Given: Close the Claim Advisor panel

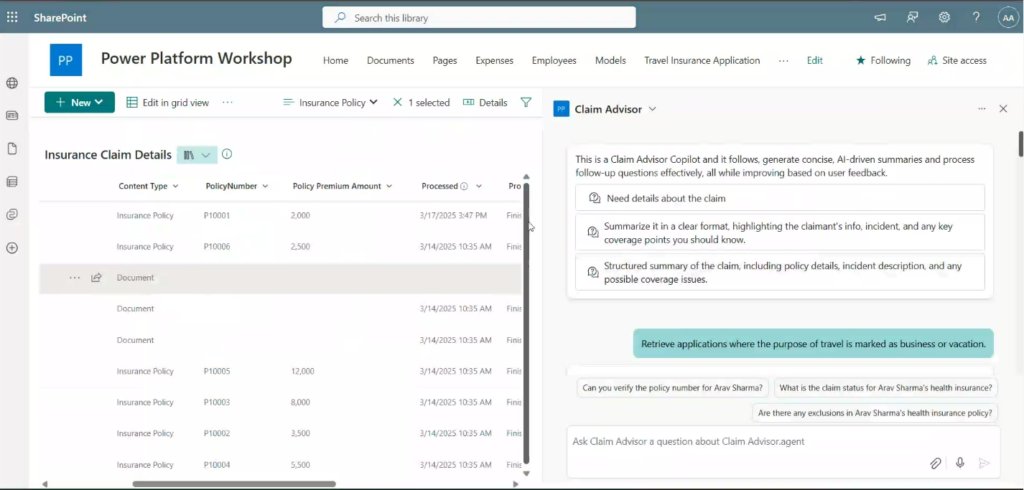Looking at the screenshot, I should pos(1003,109).
